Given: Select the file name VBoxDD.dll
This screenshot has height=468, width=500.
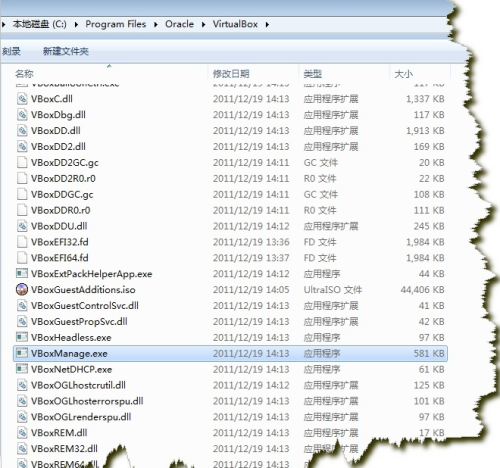Looking at the screenshot, I should pyautogui.click(x=56, y=130).
